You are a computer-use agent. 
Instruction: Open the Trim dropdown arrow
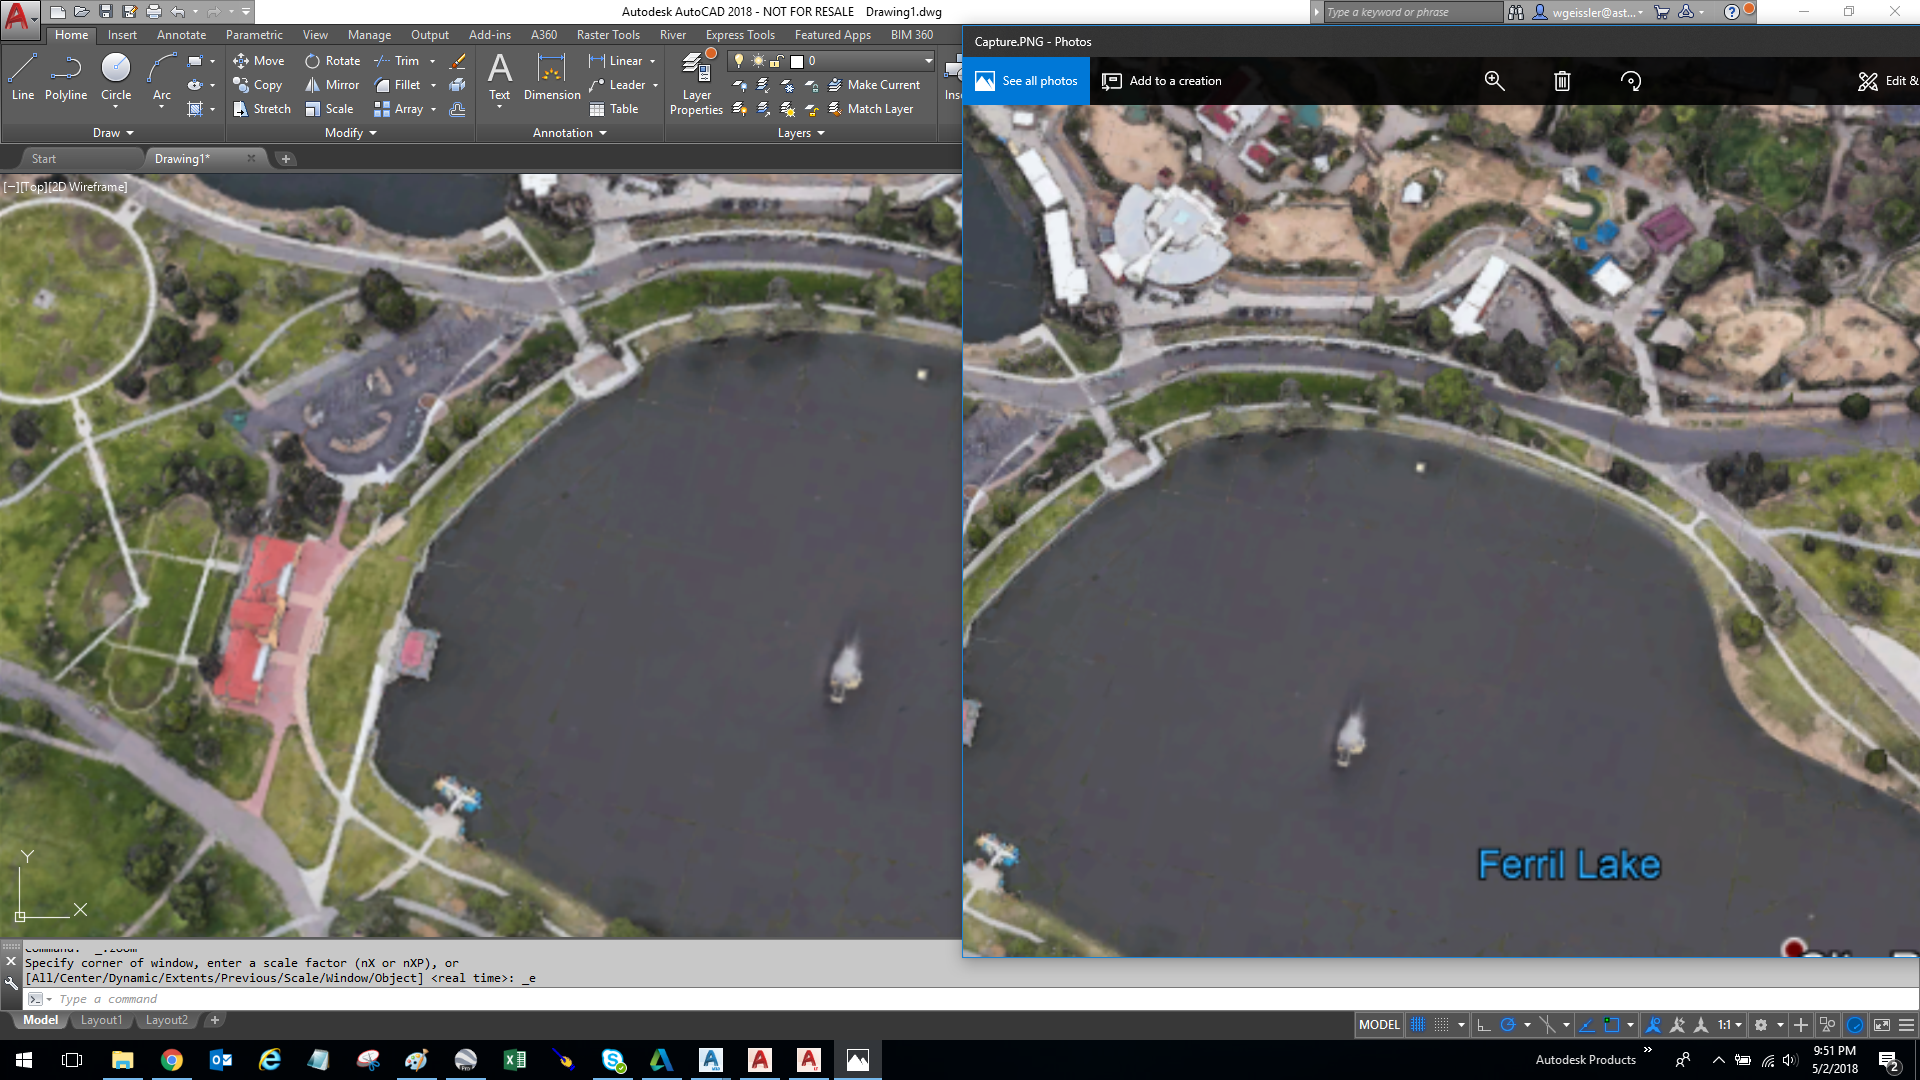[x=433, y=61]
